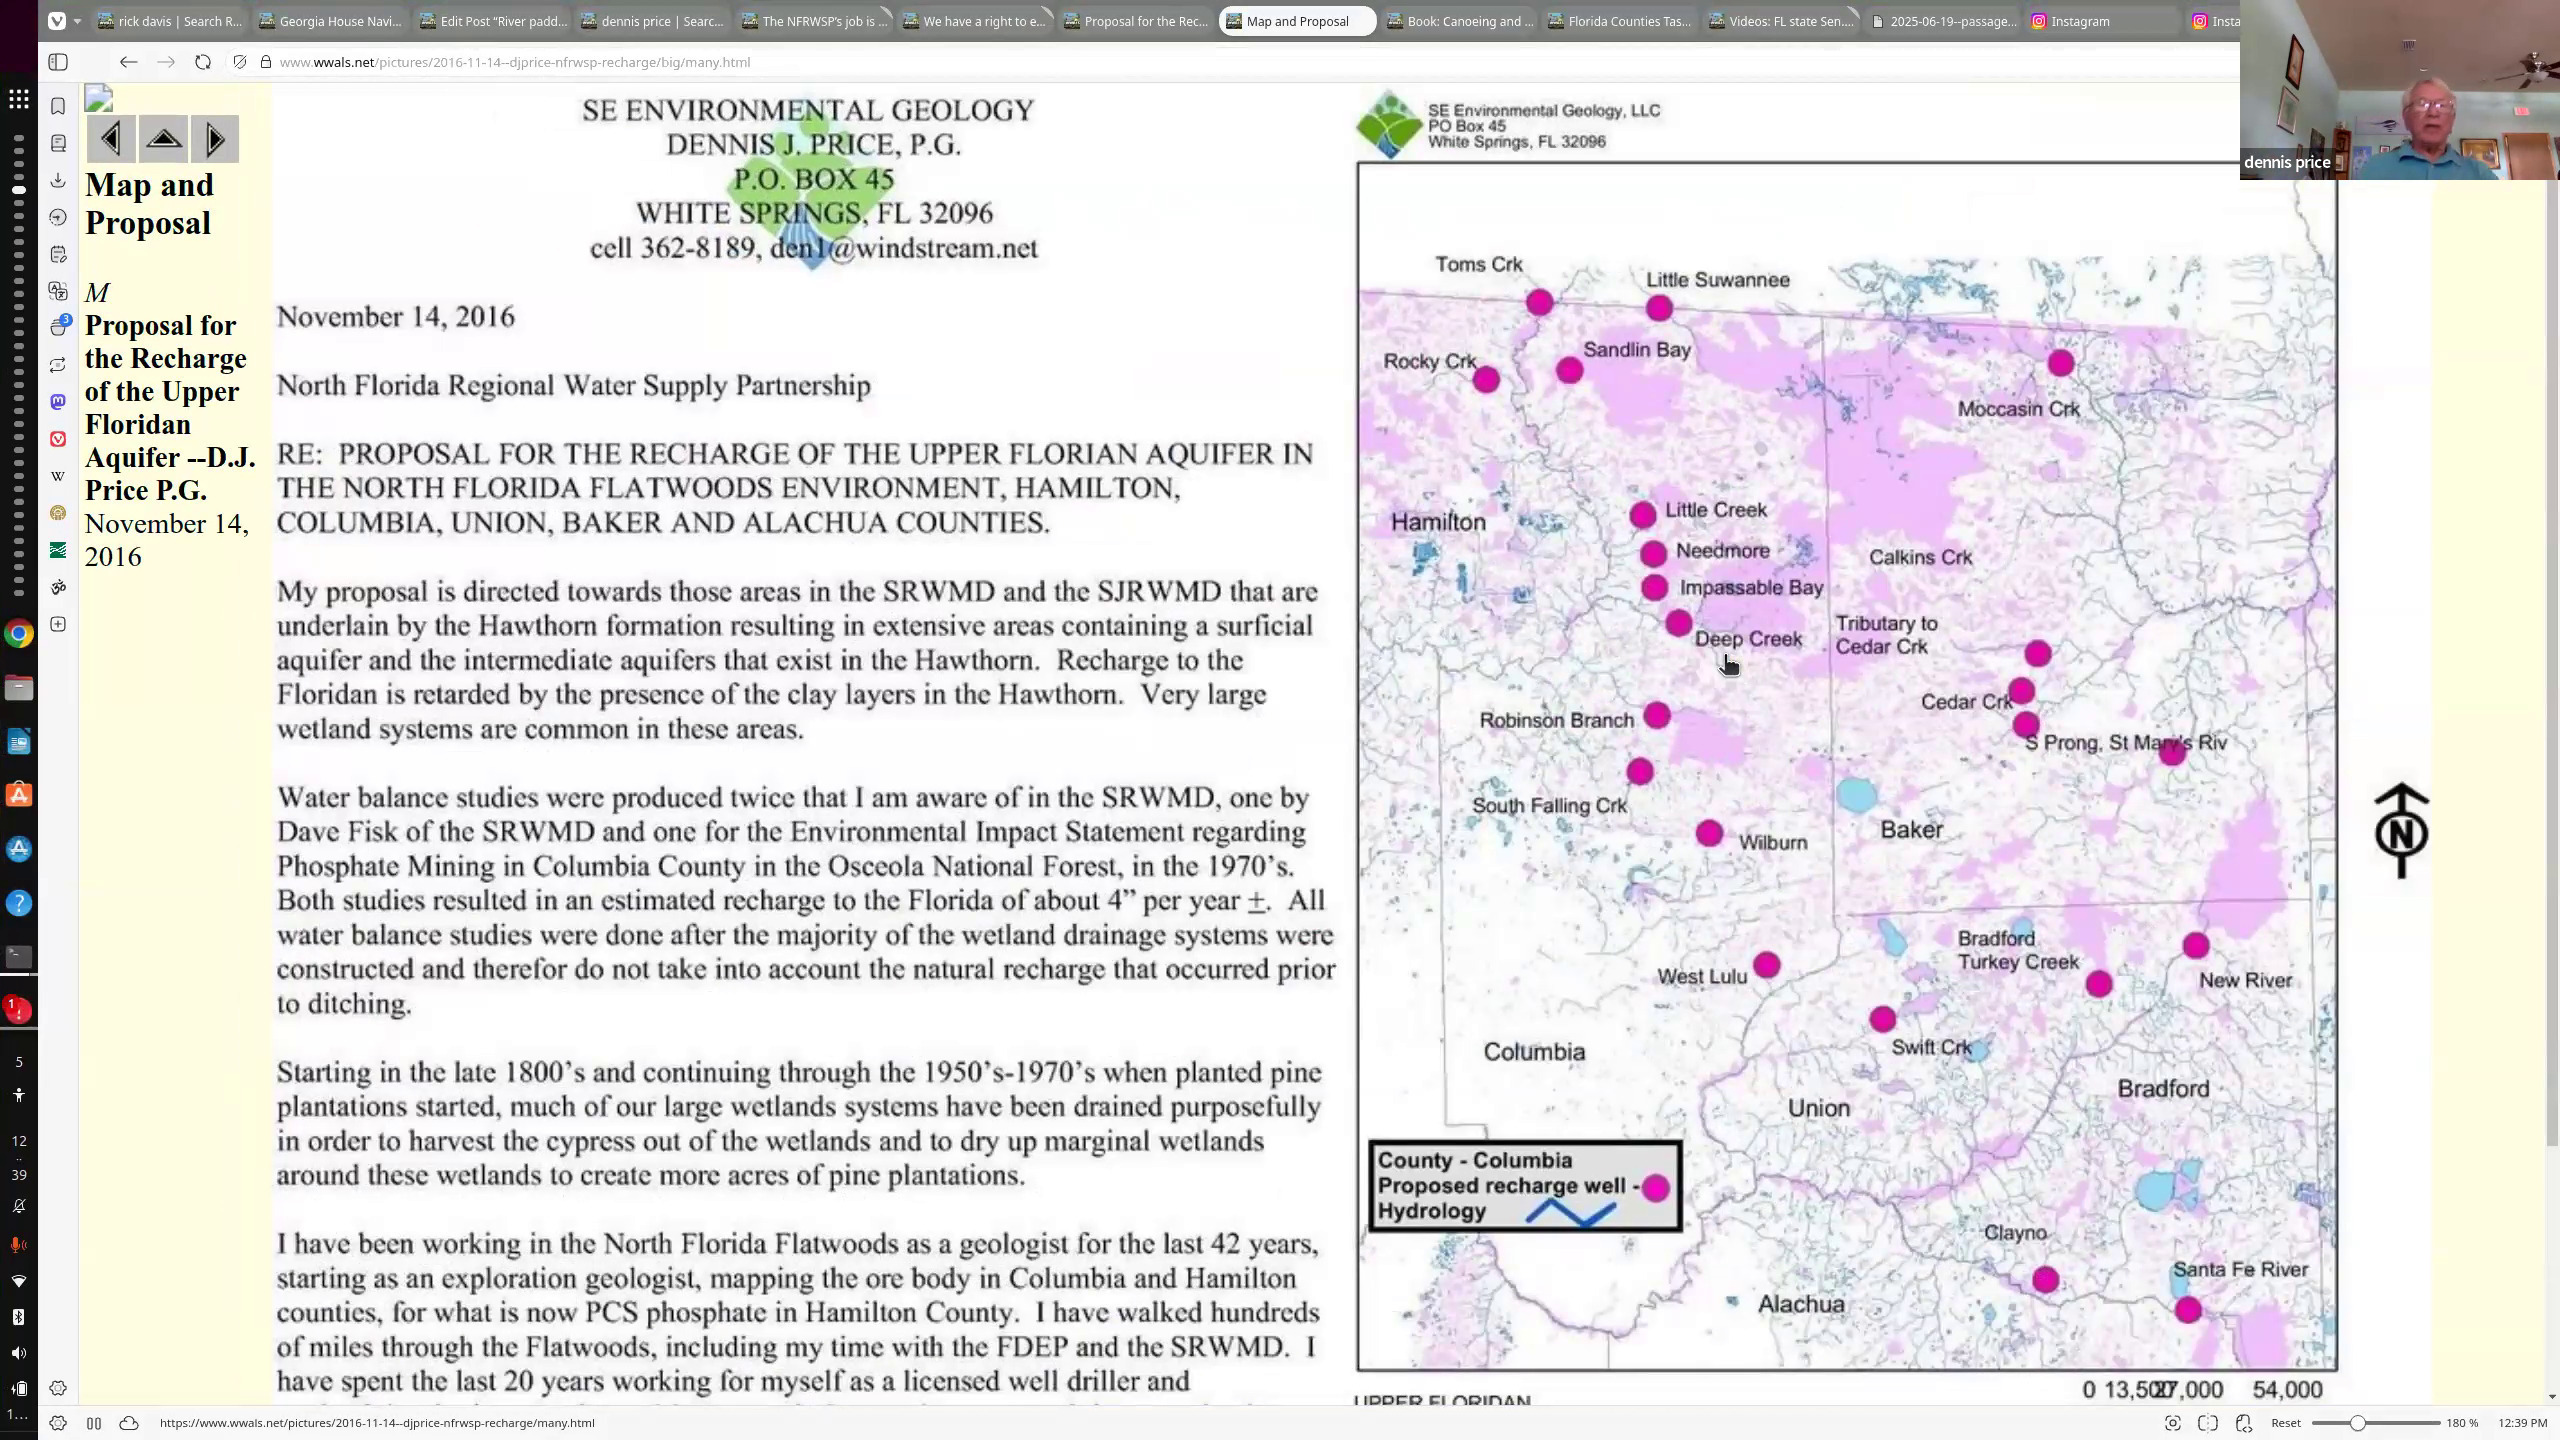The image size is (2560, 1440).
Task: Open the Reading List panel
Action: click(58, 143)
